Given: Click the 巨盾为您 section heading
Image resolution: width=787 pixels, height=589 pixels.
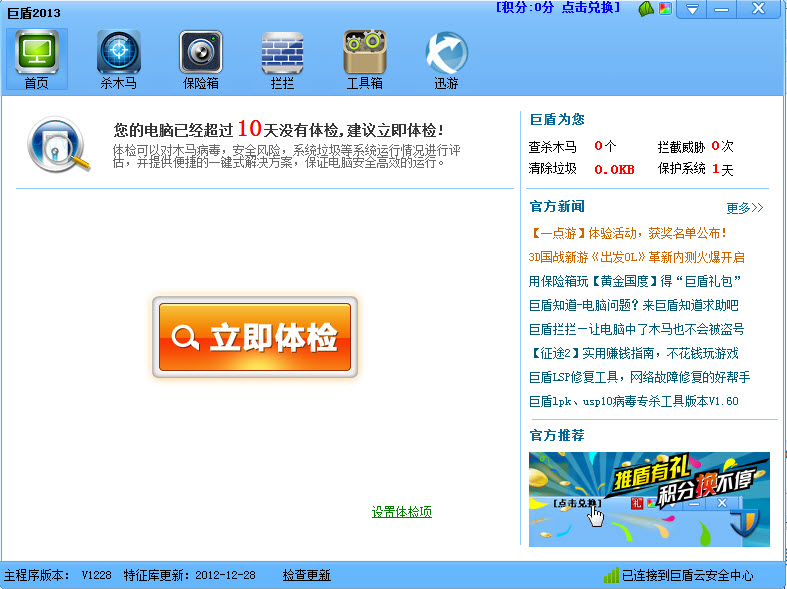Looking at the screenshot, I should click(557, 119).
